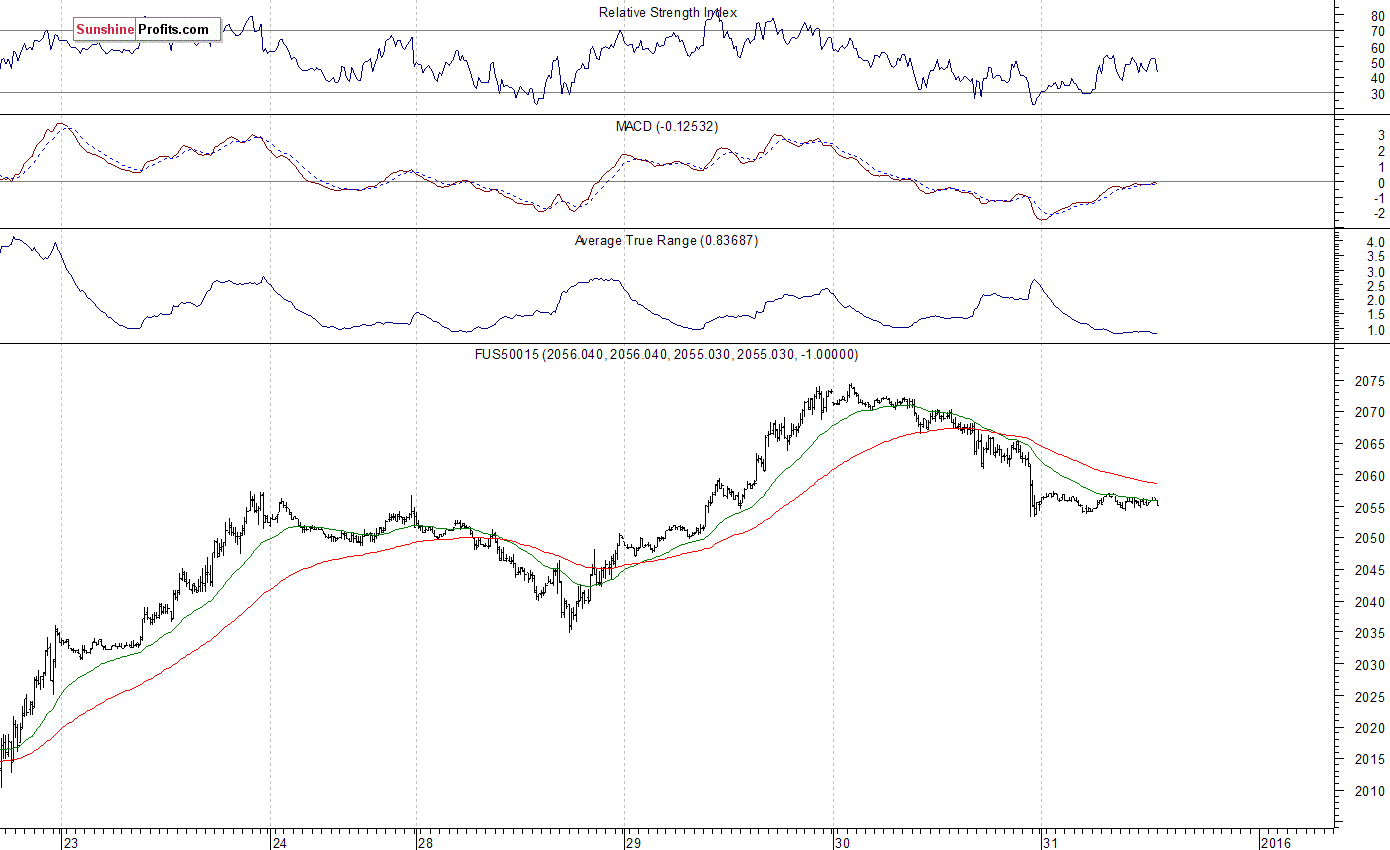Viewport: 1390px width, 850px height.
Task: Click the Average True Range (0.83687) label
Action: pyautogui.click(x=667, y=241)
